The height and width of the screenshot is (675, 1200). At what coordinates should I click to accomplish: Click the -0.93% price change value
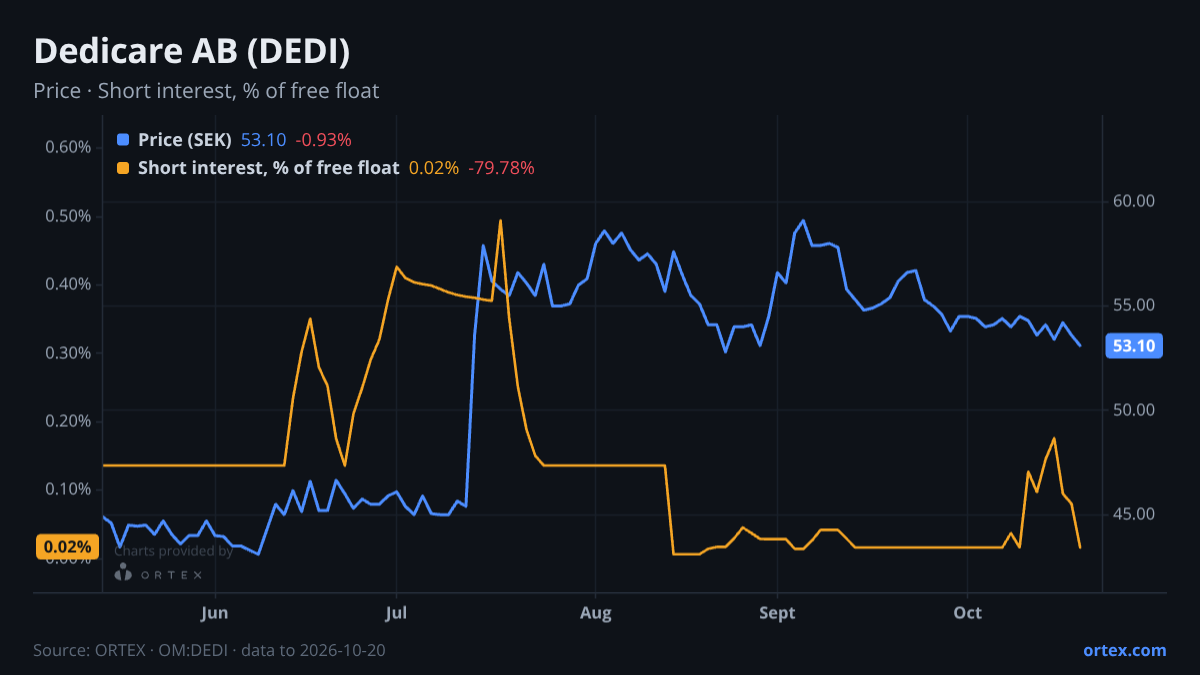click(322, 140)
